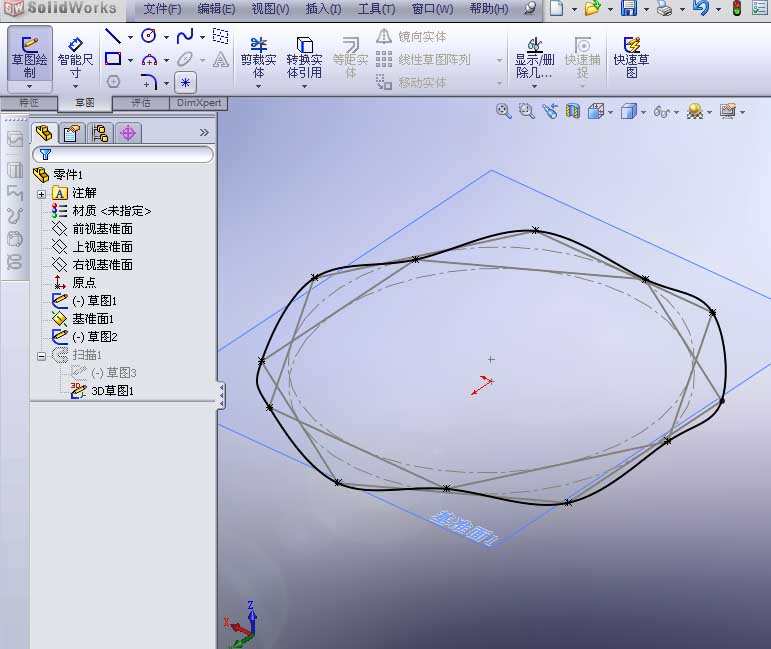Open the 文件(F) menu
Viewport: 771px width, 649px height.
coord(162,9)
